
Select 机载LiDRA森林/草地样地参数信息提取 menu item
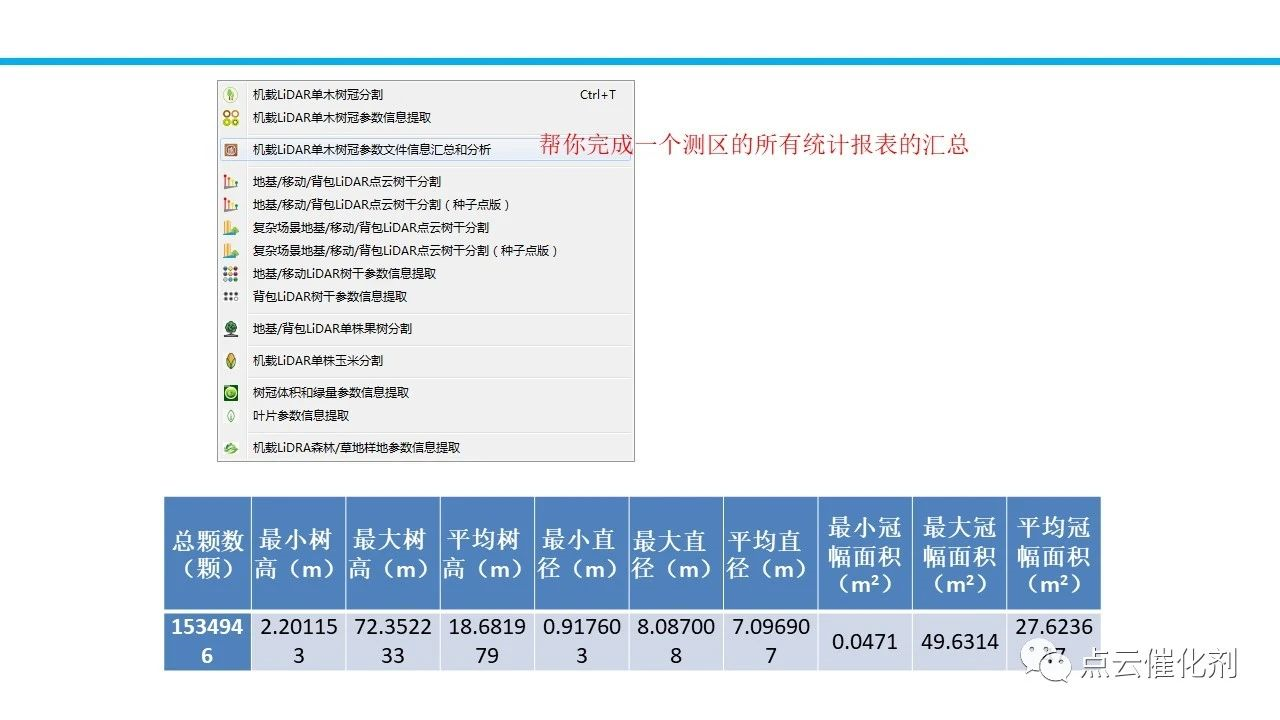pos(426,448)
